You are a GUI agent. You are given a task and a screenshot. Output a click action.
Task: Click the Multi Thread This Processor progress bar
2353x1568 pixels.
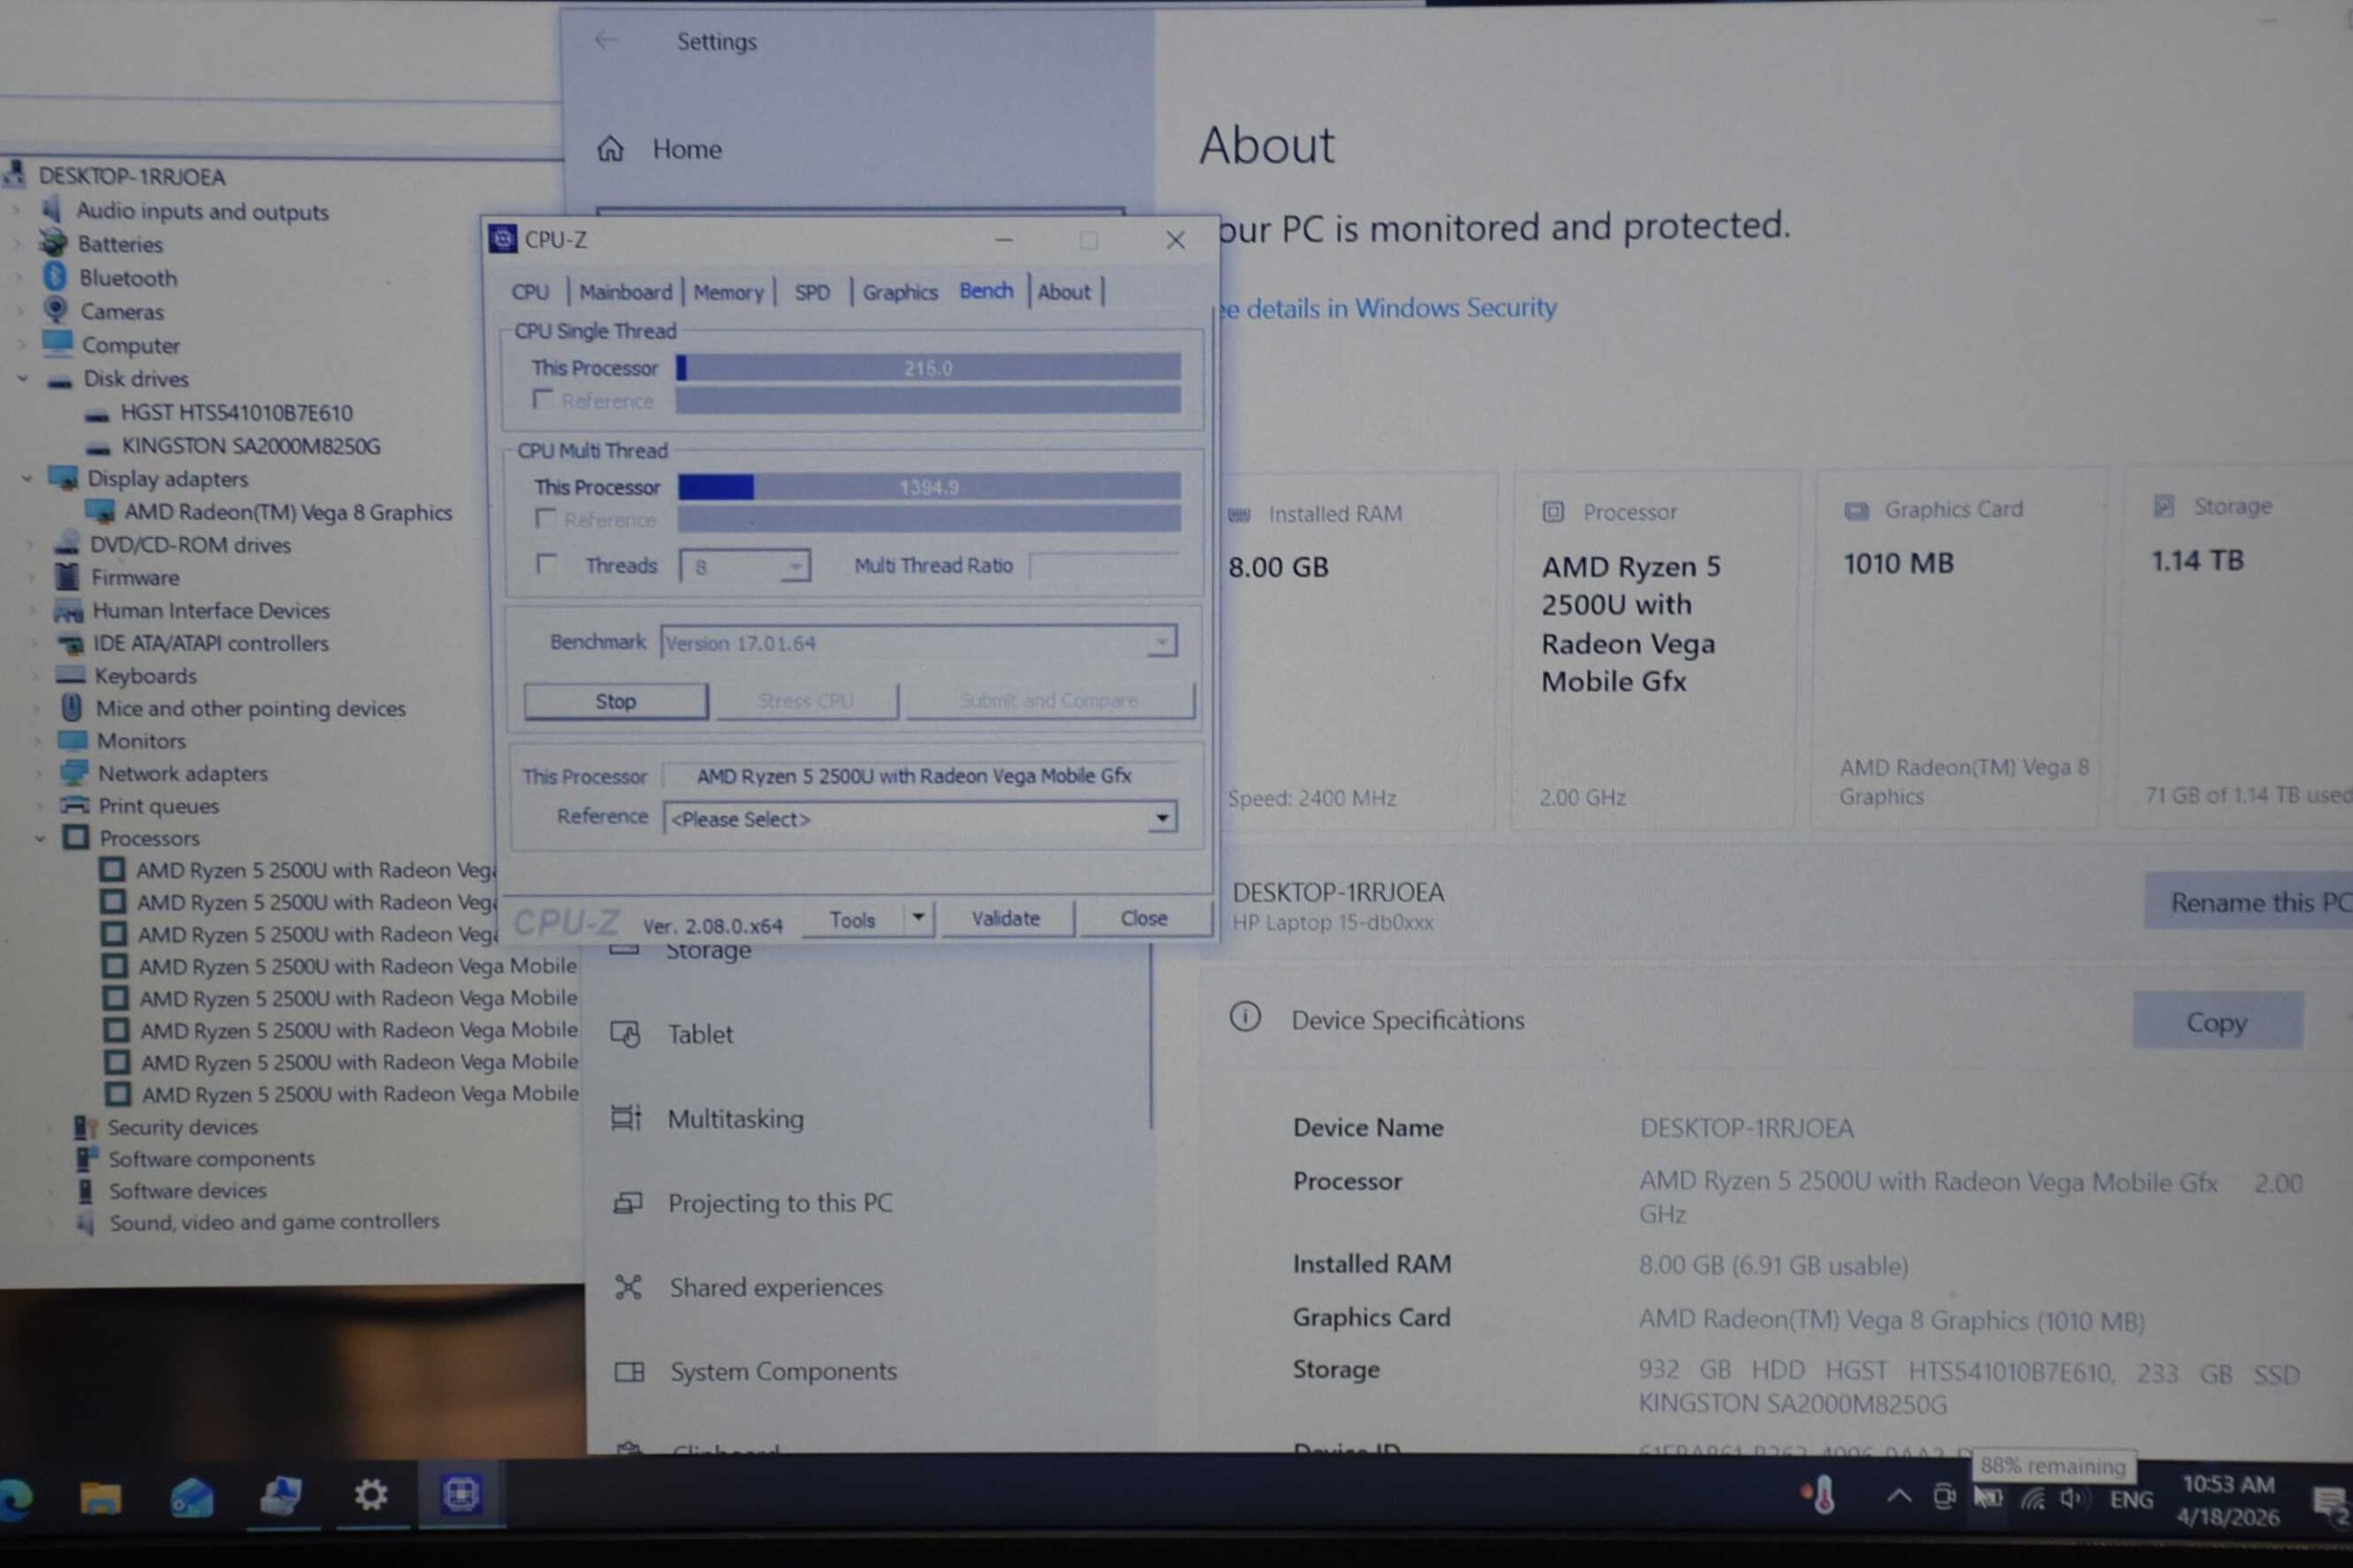point(928,487)
